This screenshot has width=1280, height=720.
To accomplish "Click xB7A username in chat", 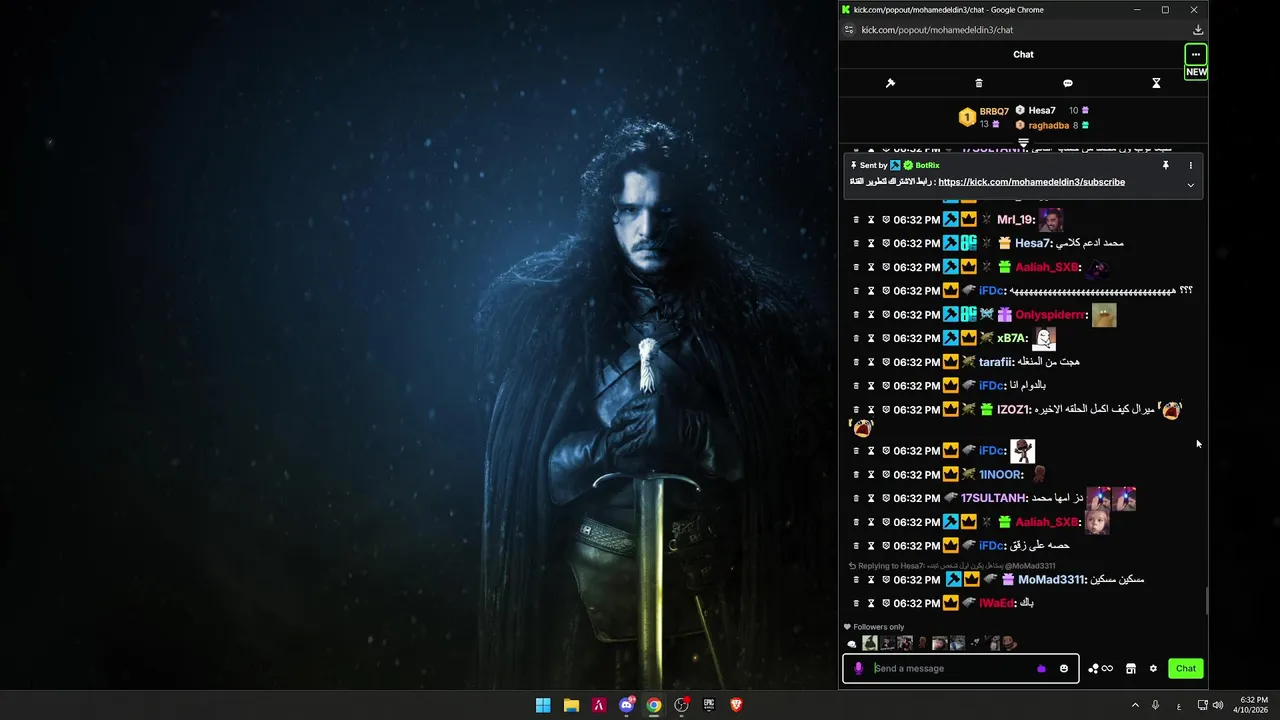I will (1011, 339).
